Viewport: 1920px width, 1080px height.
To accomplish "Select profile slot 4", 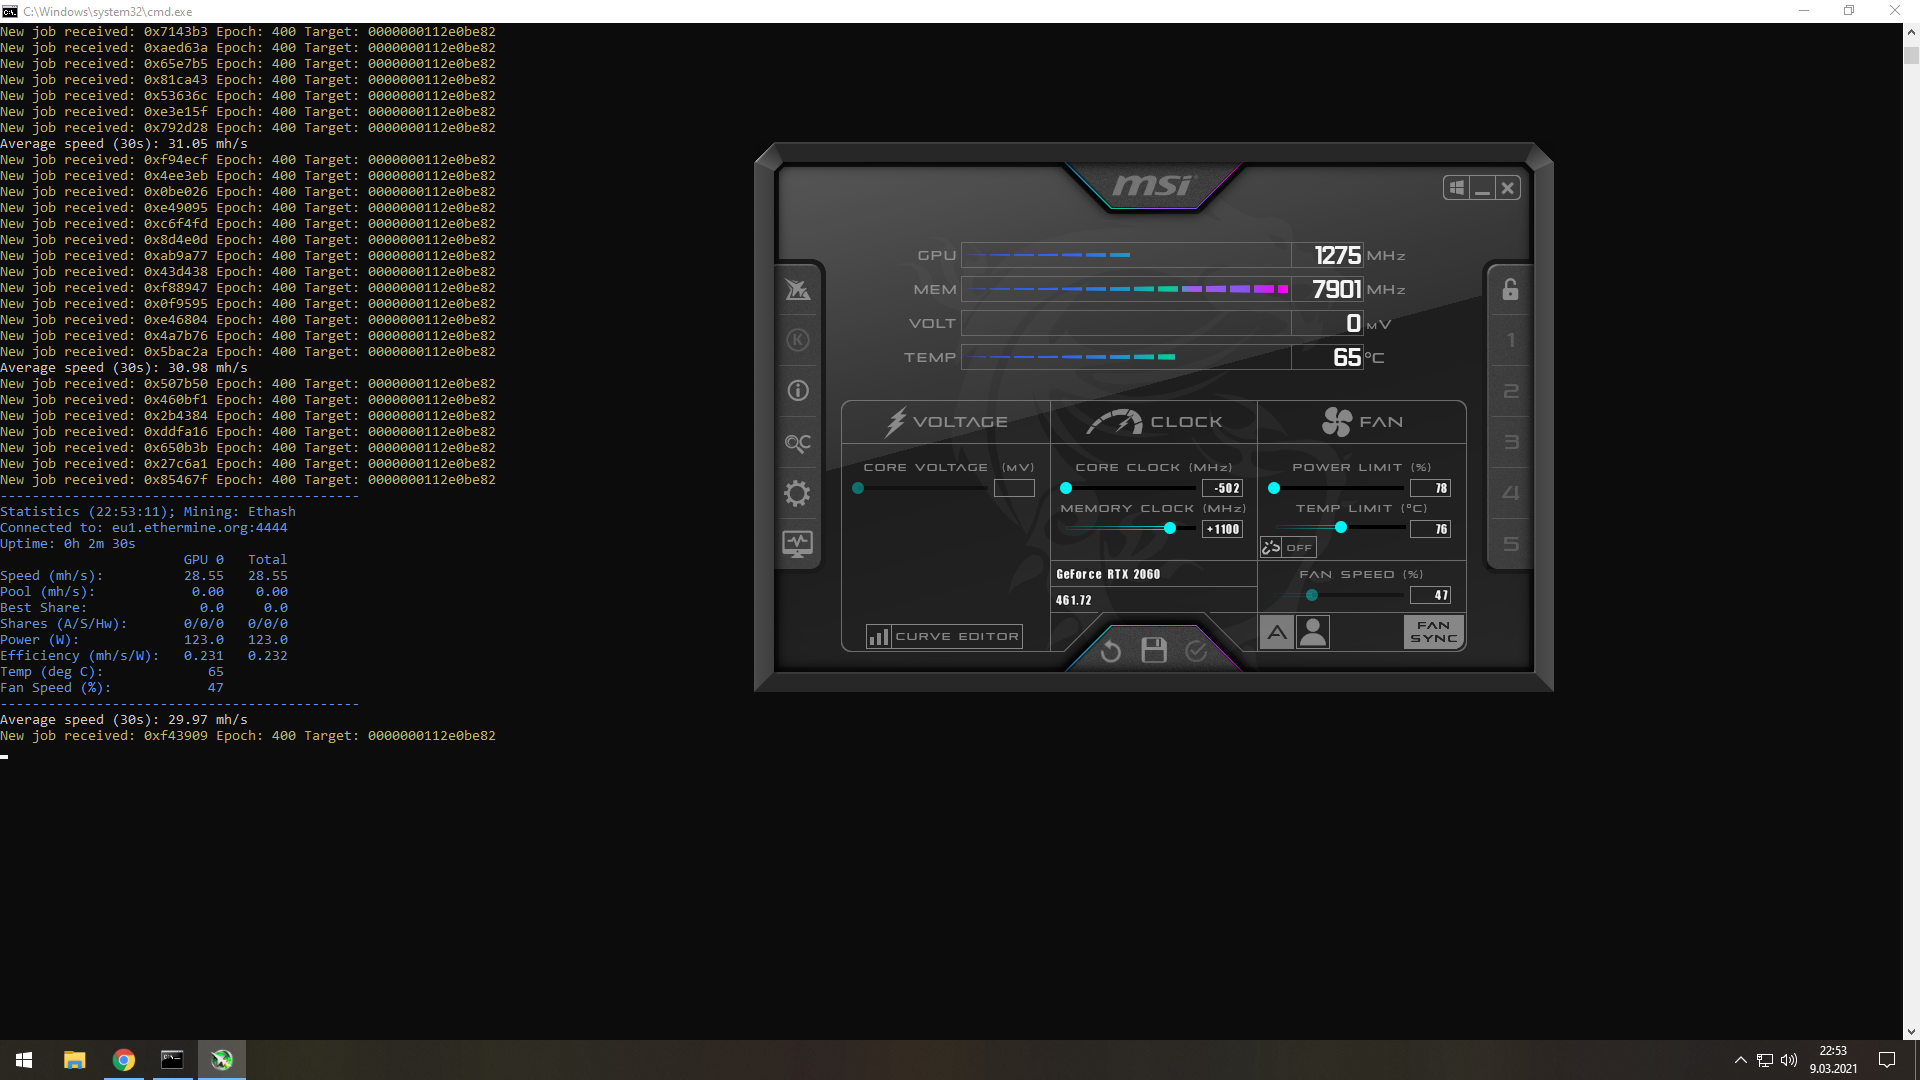I will pos(1510,493).
